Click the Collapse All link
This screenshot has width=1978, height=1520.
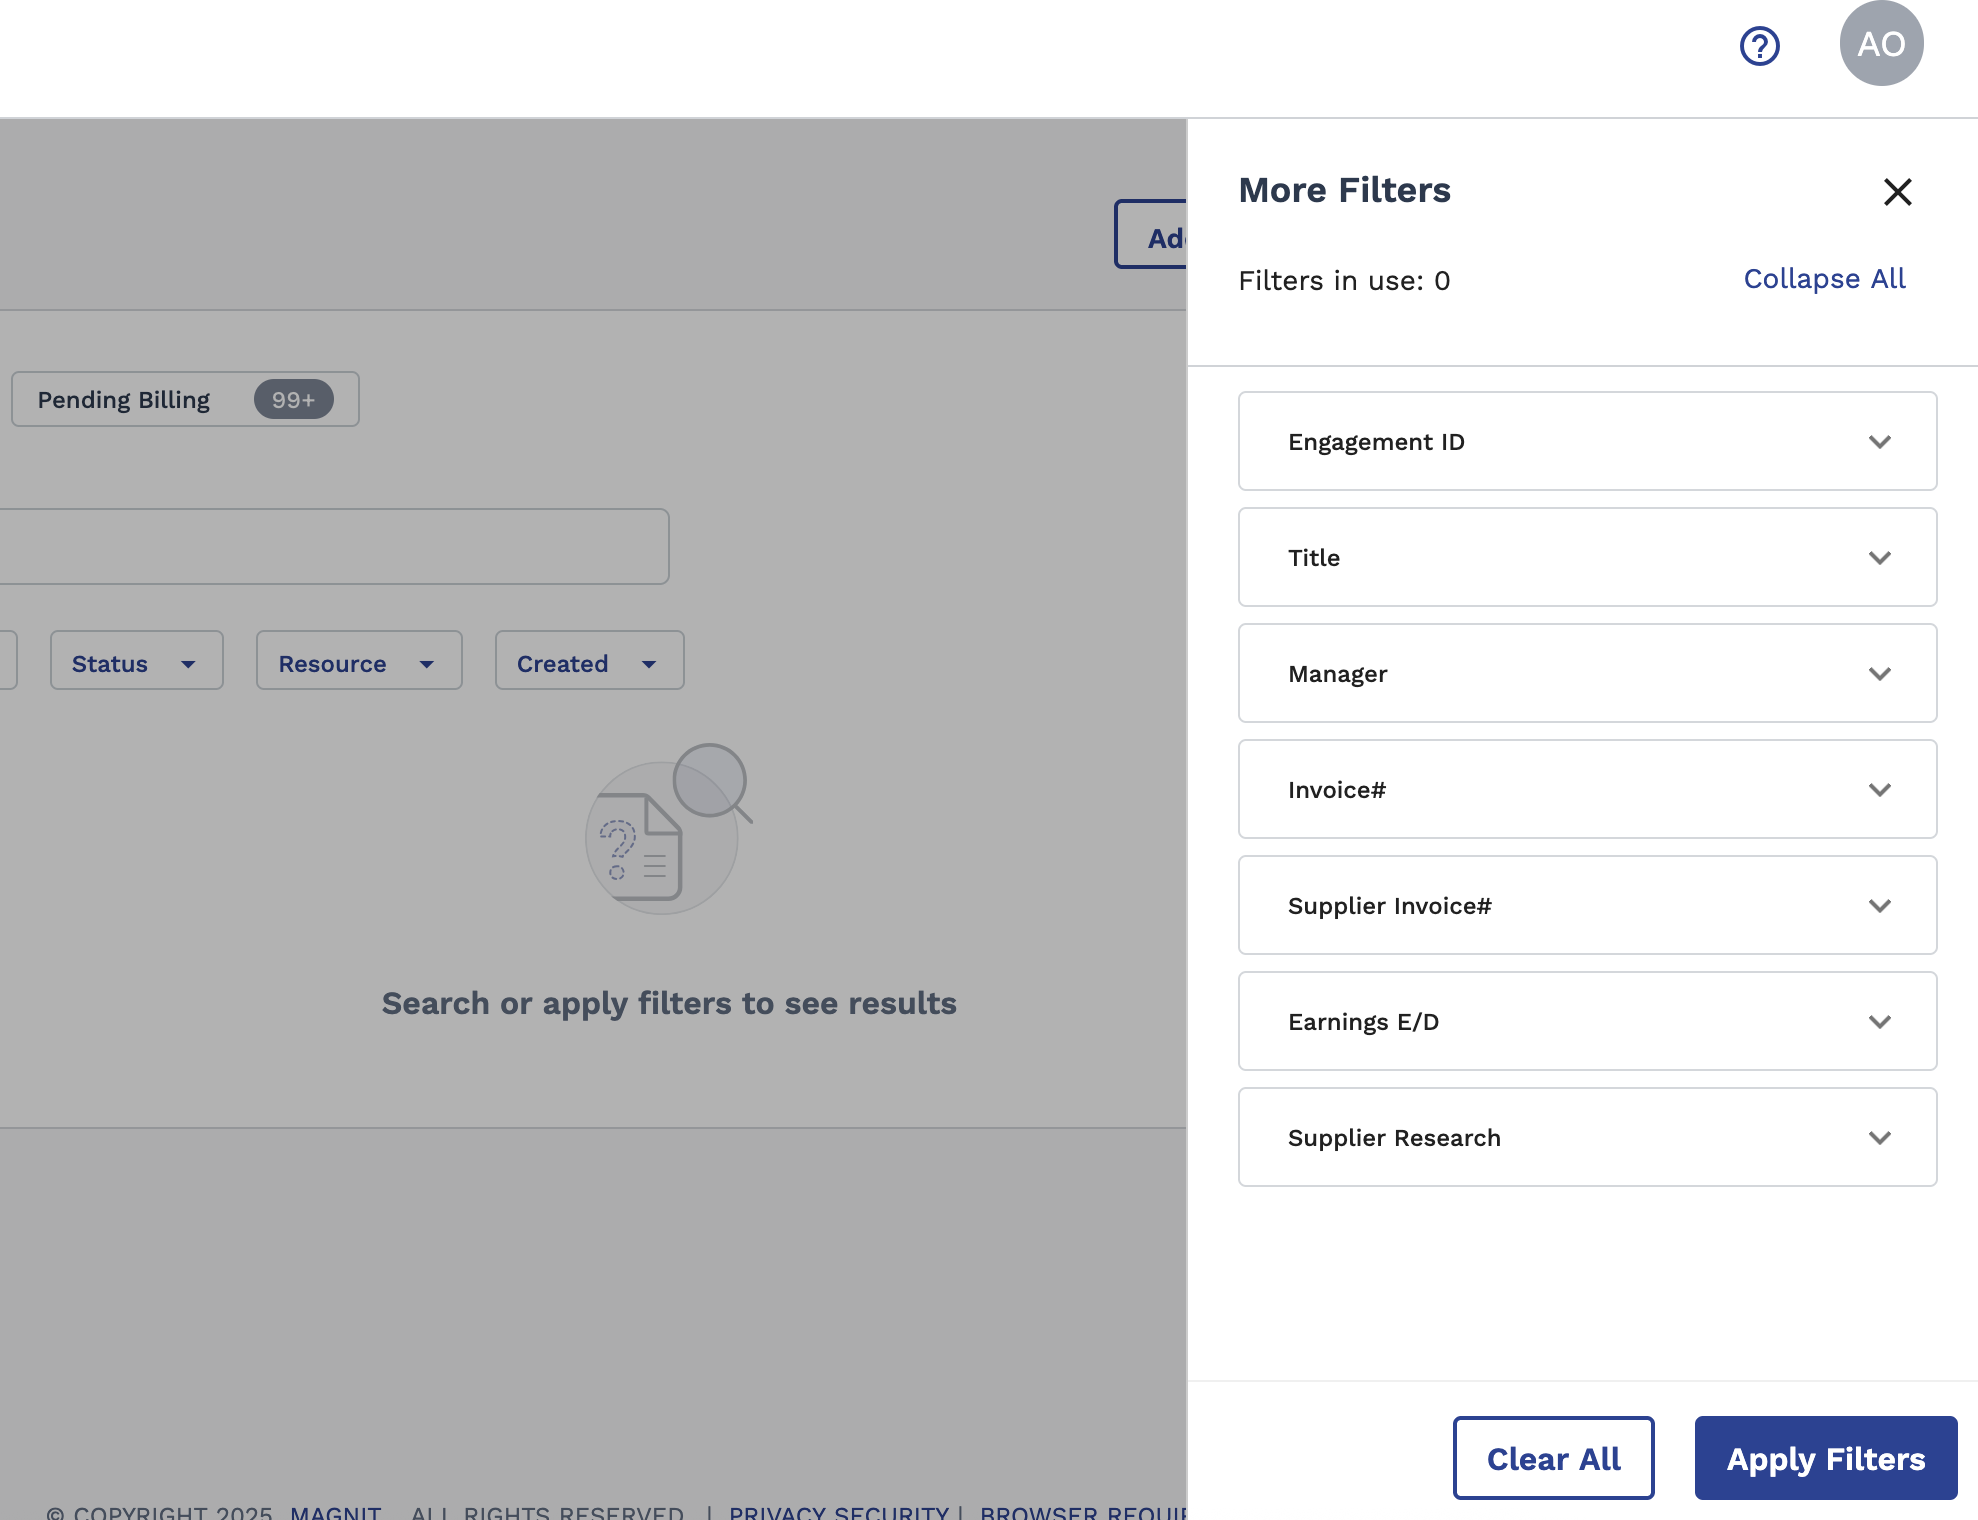(x=1824, y=279)
